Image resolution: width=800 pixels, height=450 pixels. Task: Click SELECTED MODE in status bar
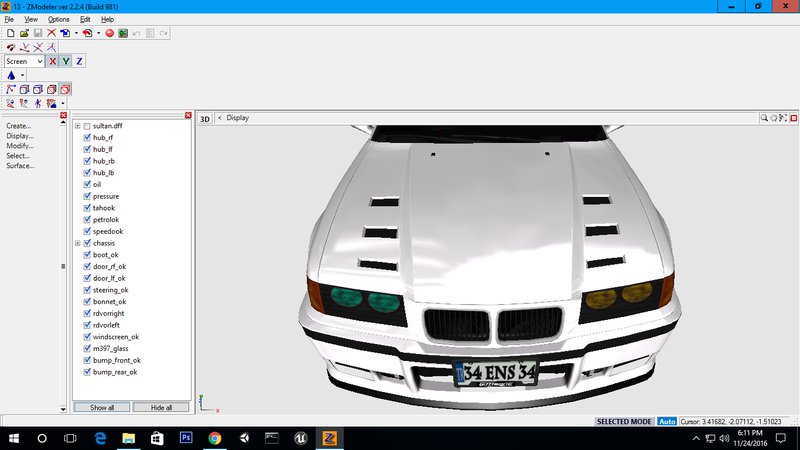tap(624, 422)
